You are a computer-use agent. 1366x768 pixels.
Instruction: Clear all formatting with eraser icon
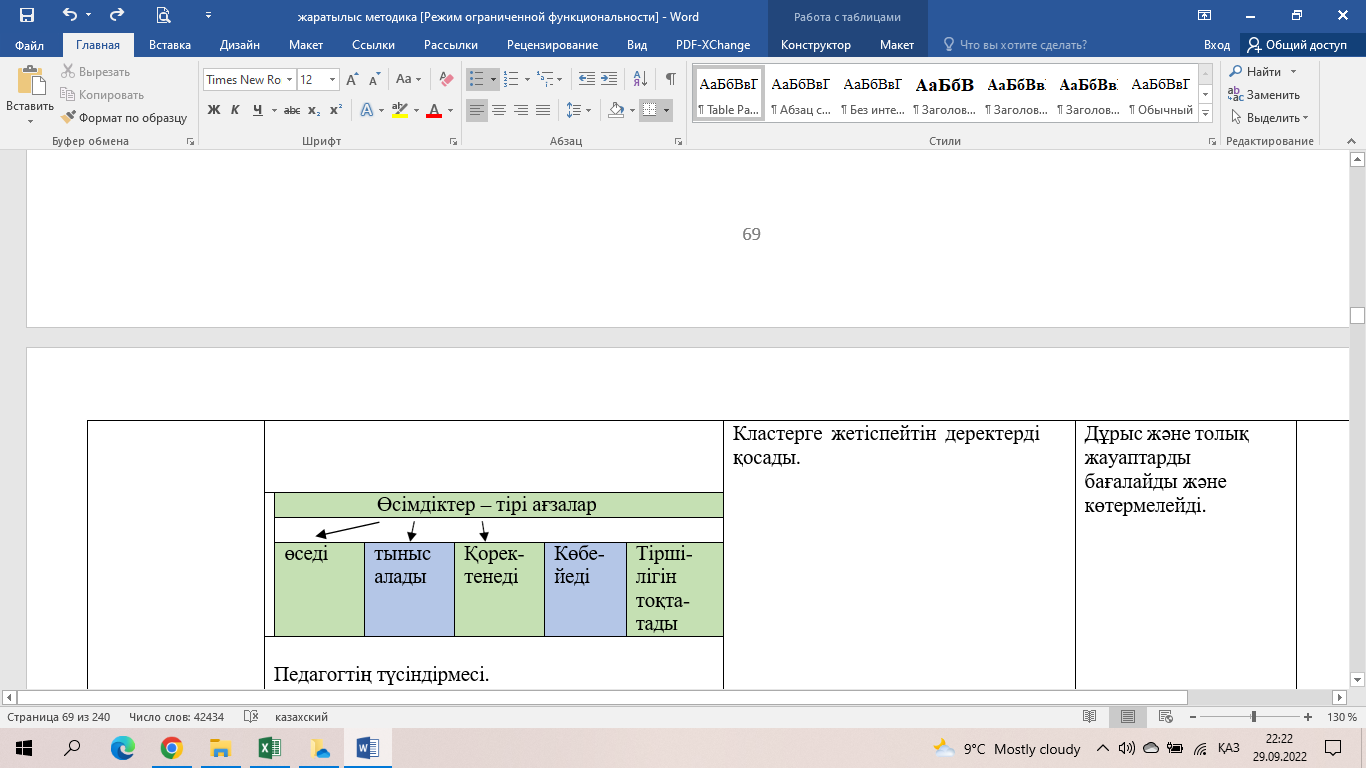click(445, 79)
